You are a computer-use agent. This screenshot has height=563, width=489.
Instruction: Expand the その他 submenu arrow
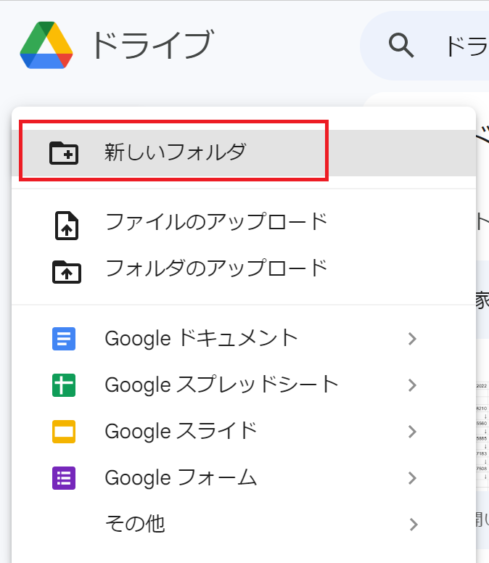[413, 525]
